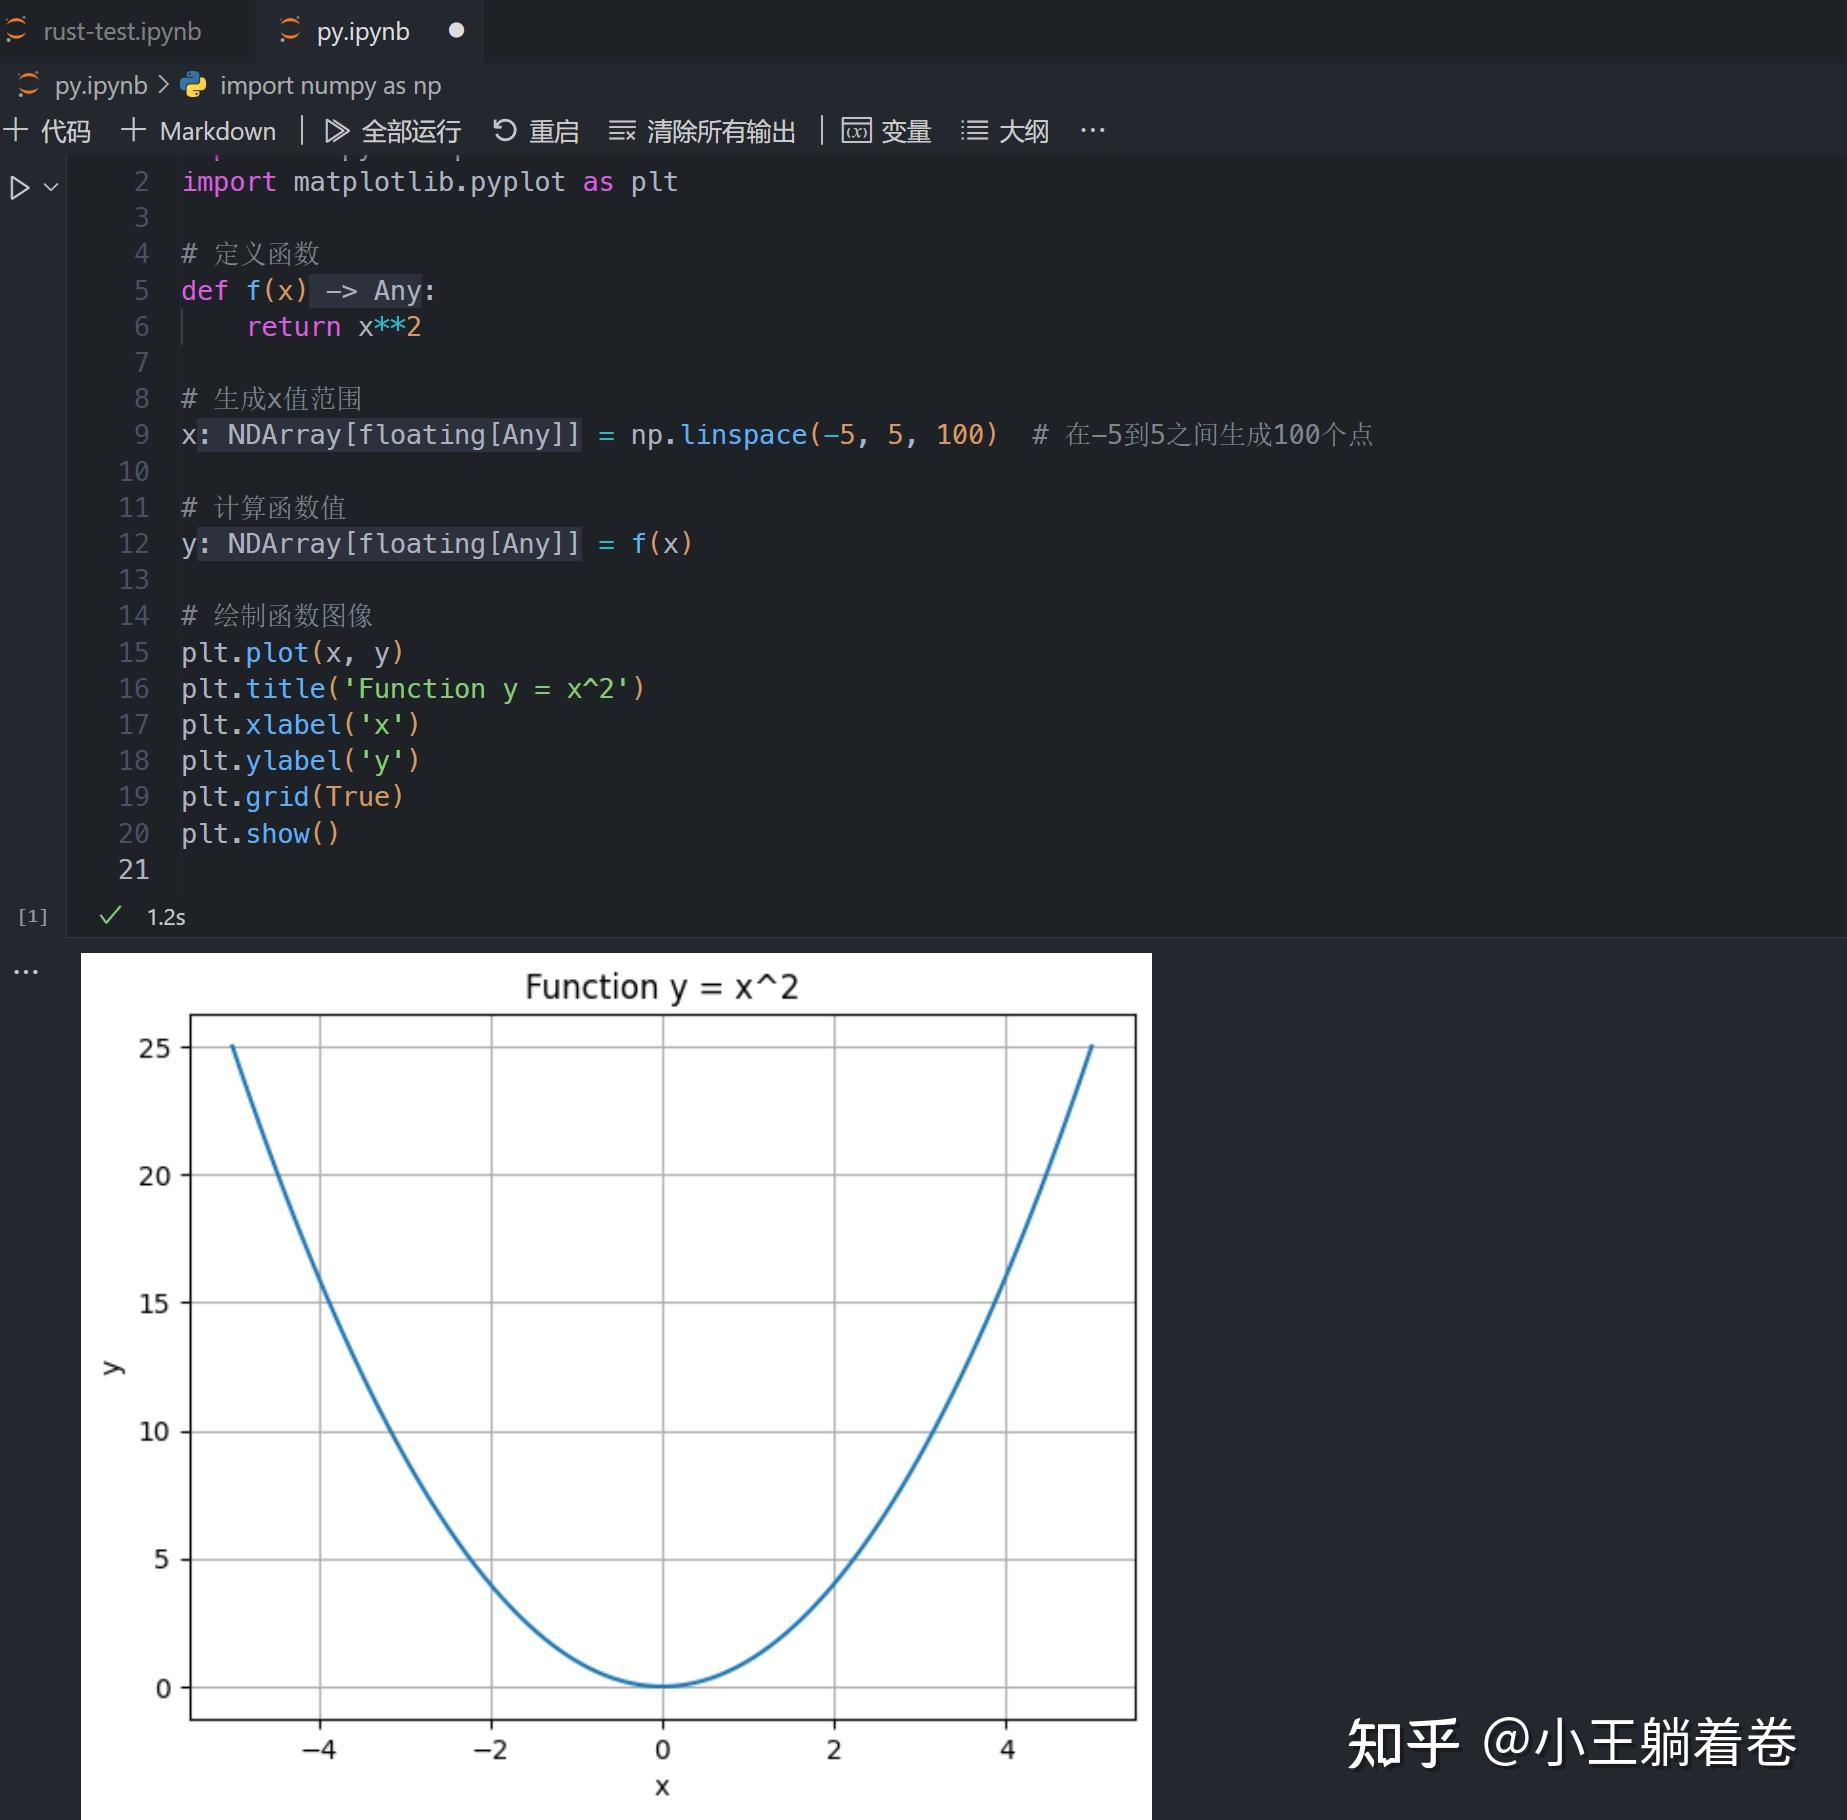This screenshot has width=1847, height=1820.
Task: Open the 变量 variables viewer icon
Action: click(x=857, y=130)
